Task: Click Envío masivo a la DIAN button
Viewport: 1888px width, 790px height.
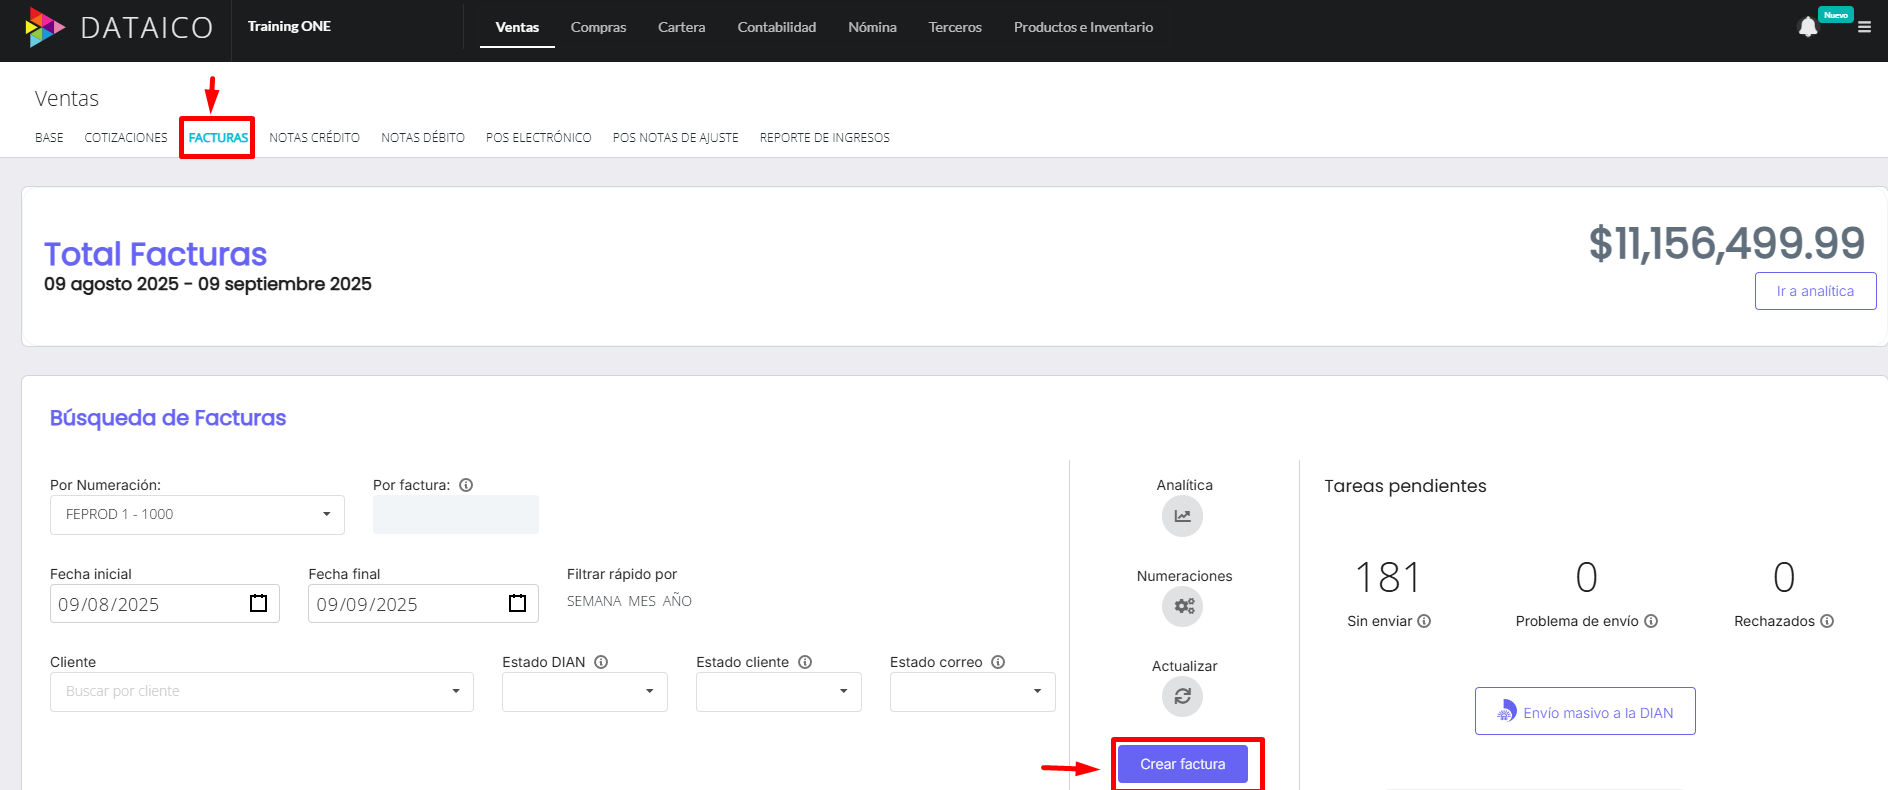Action: 1584,712
